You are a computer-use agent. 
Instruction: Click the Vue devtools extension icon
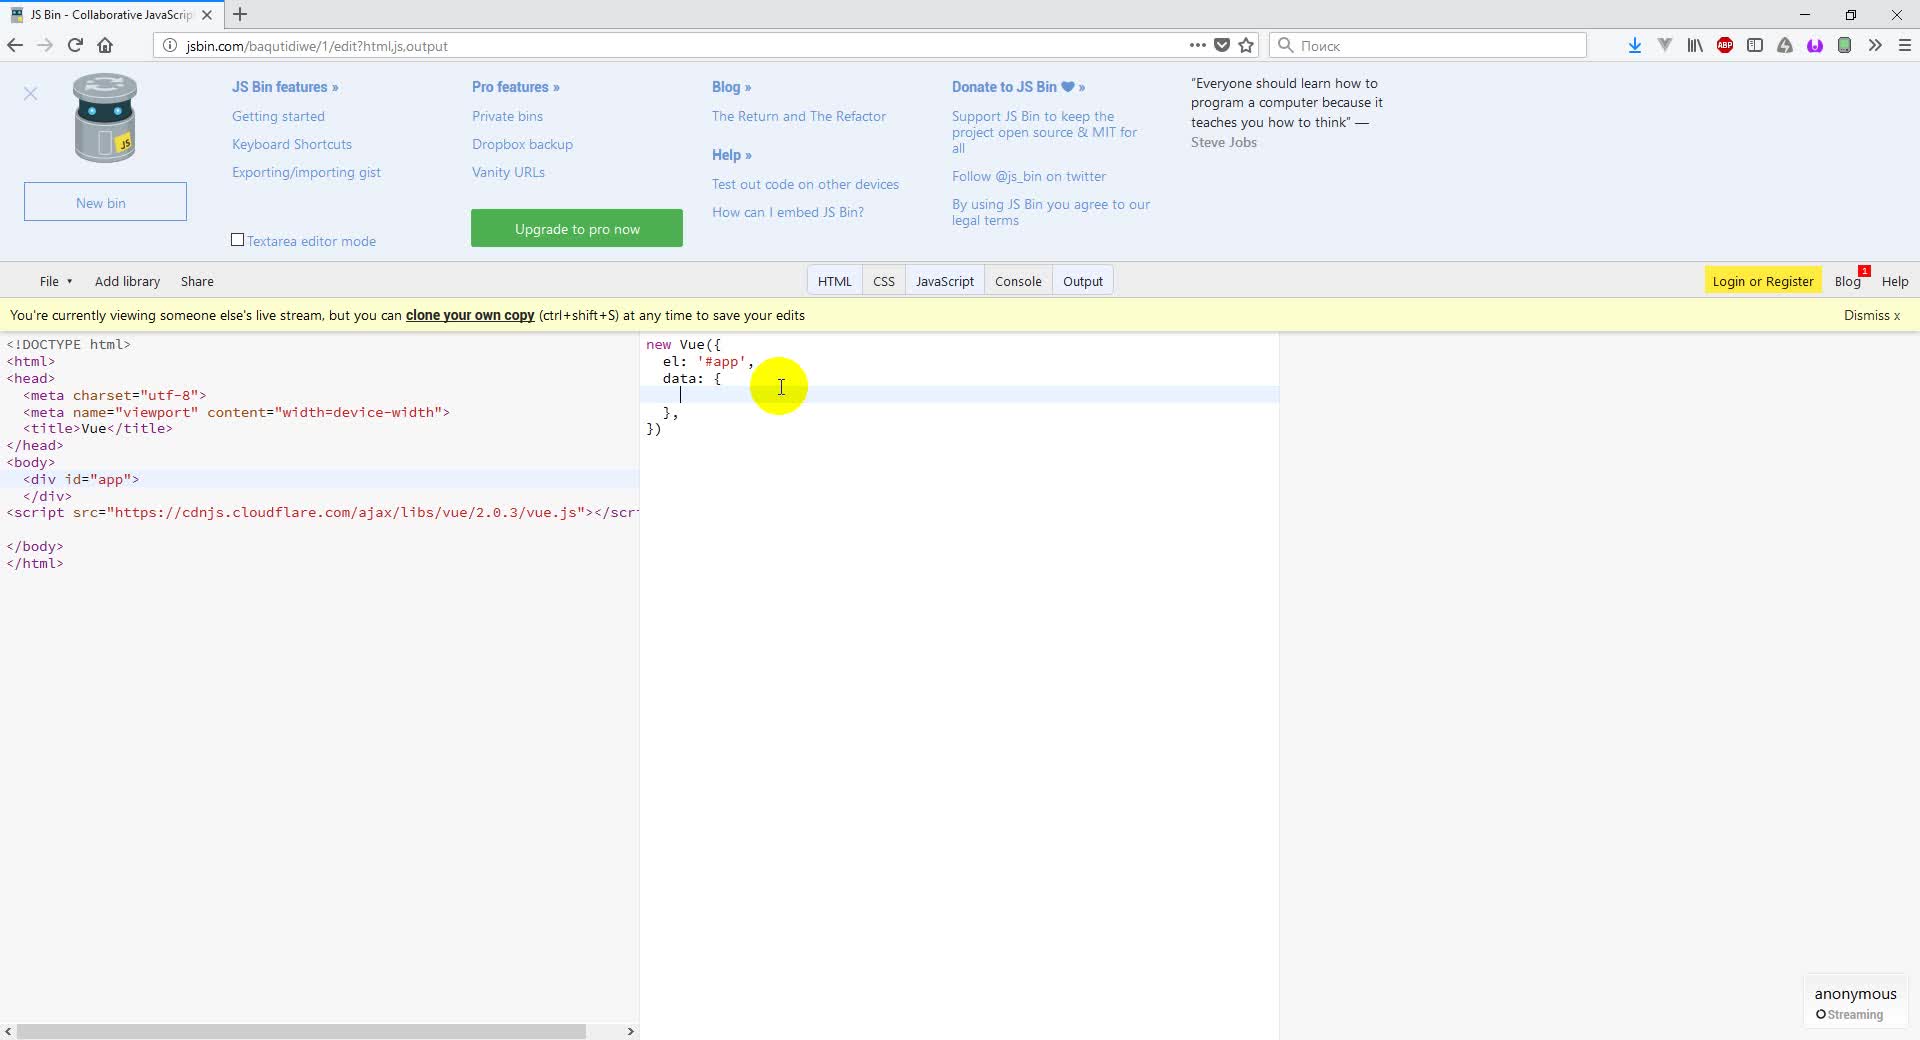[1665, 45]
